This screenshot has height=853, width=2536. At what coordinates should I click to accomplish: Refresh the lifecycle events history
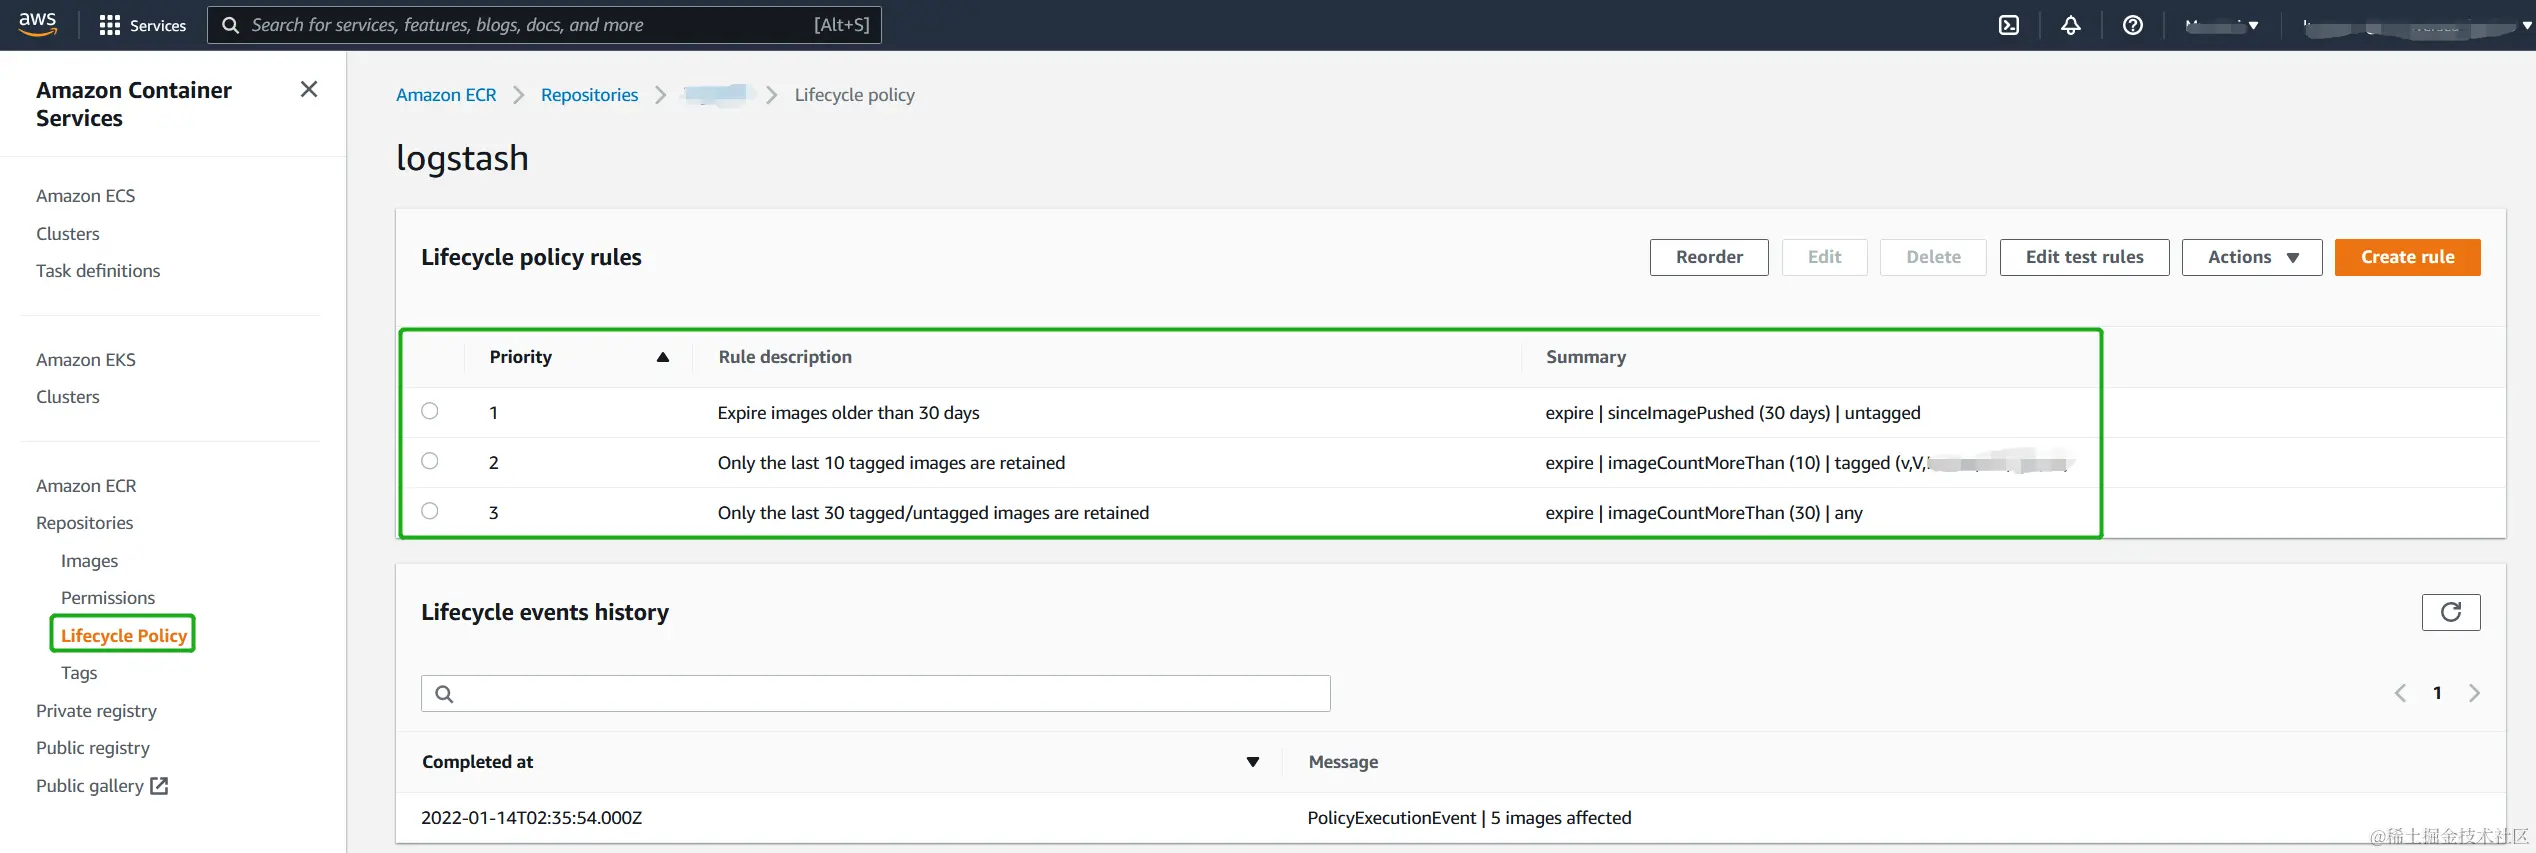click(2450, 612)
